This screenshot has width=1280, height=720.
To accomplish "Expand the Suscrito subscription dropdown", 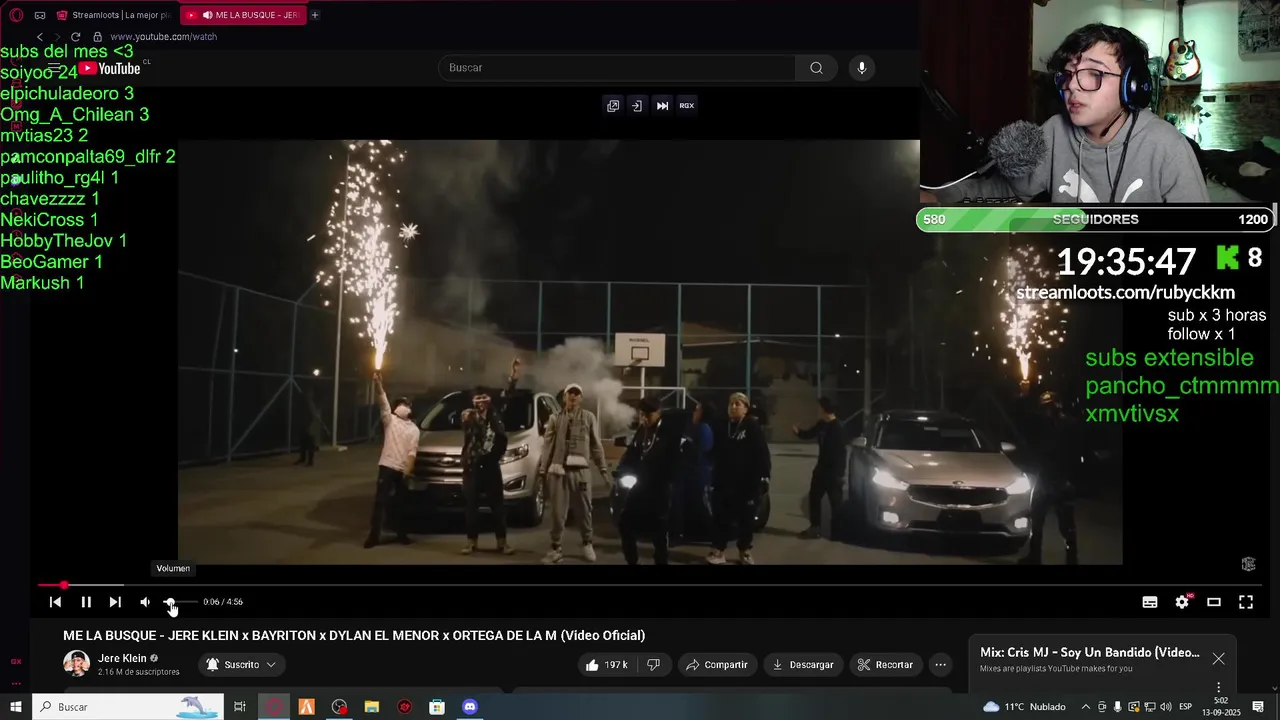I will tap(241, 665).
